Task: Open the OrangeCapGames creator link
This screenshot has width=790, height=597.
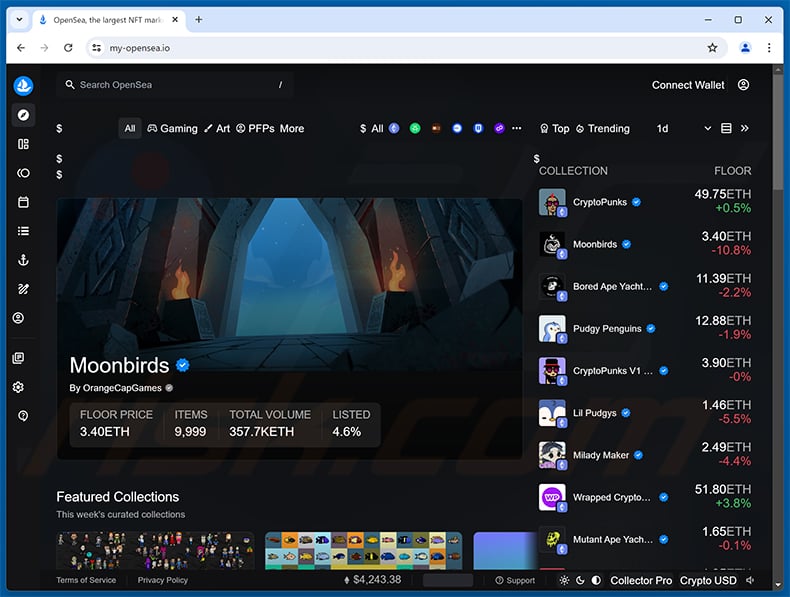Action: [x=115, y=388]
